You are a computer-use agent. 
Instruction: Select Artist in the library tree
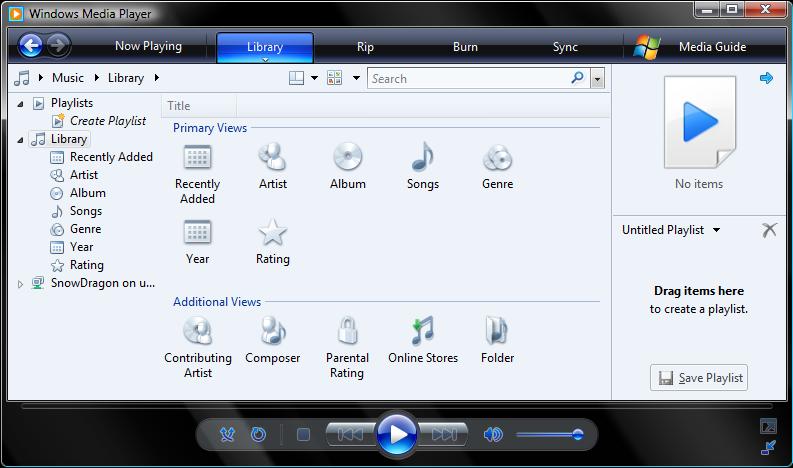pyautogui.click(x=83, y=175)
